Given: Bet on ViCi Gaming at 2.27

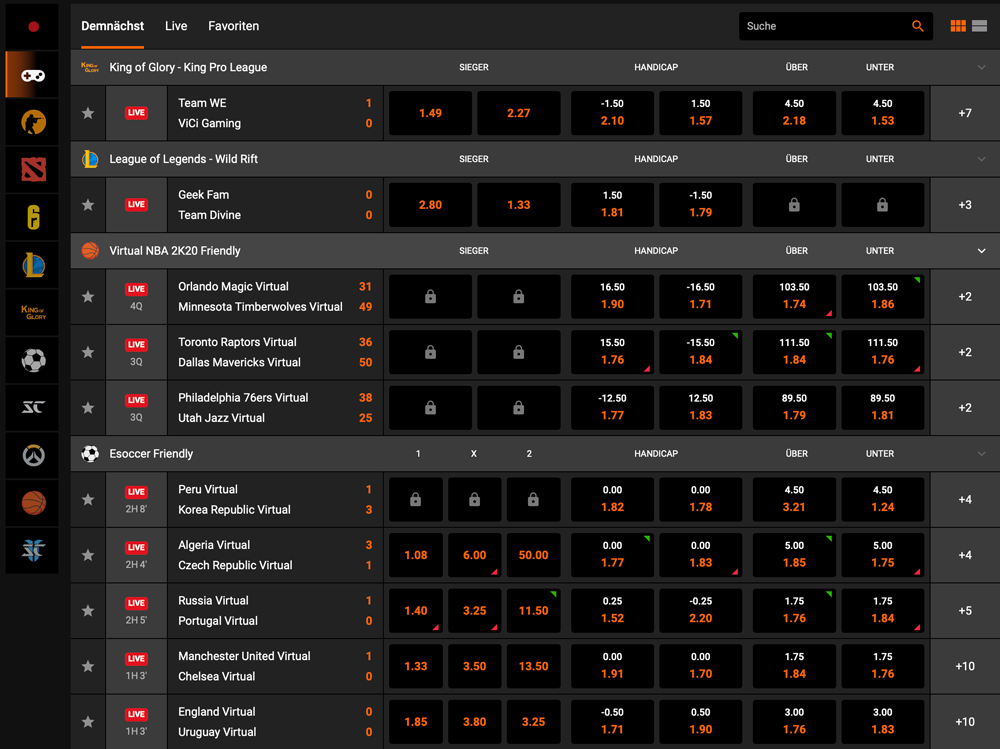Looking at the screenshot, I should coord(518,113).
